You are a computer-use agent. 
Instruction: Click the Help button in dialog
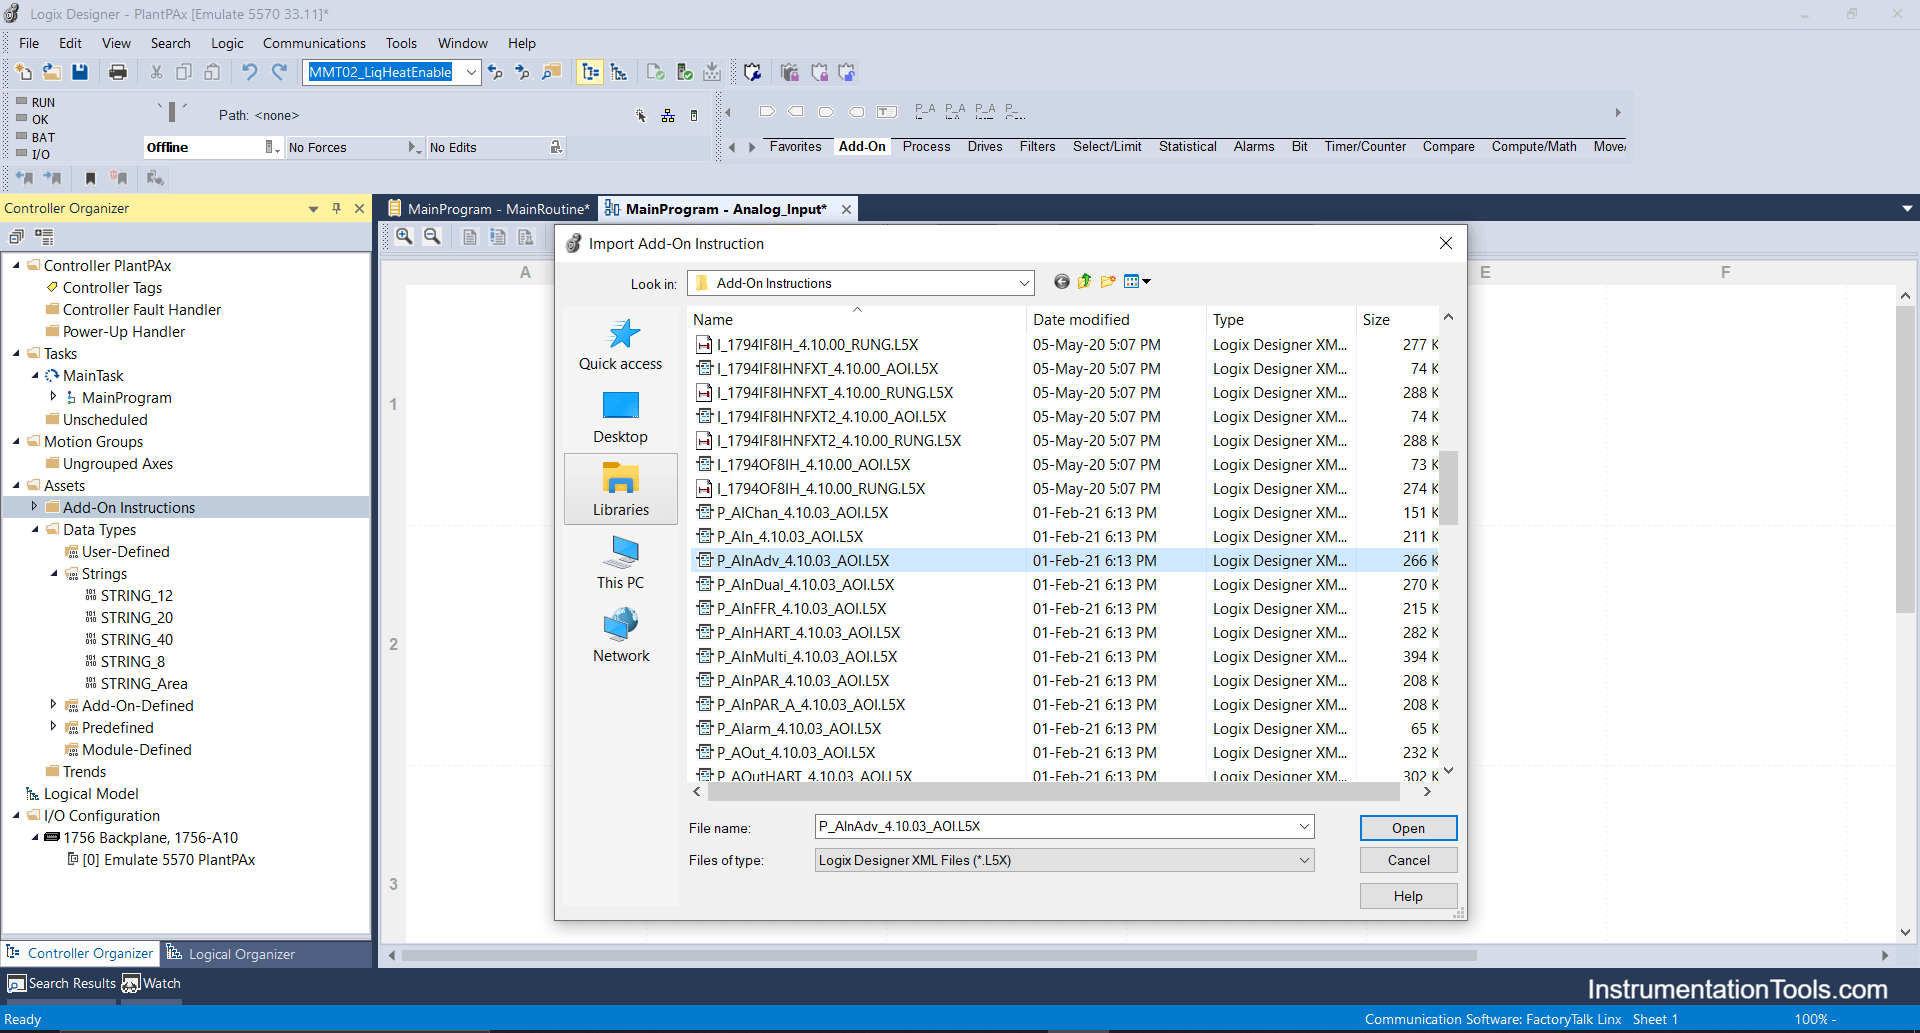(x=1408, y=896)
